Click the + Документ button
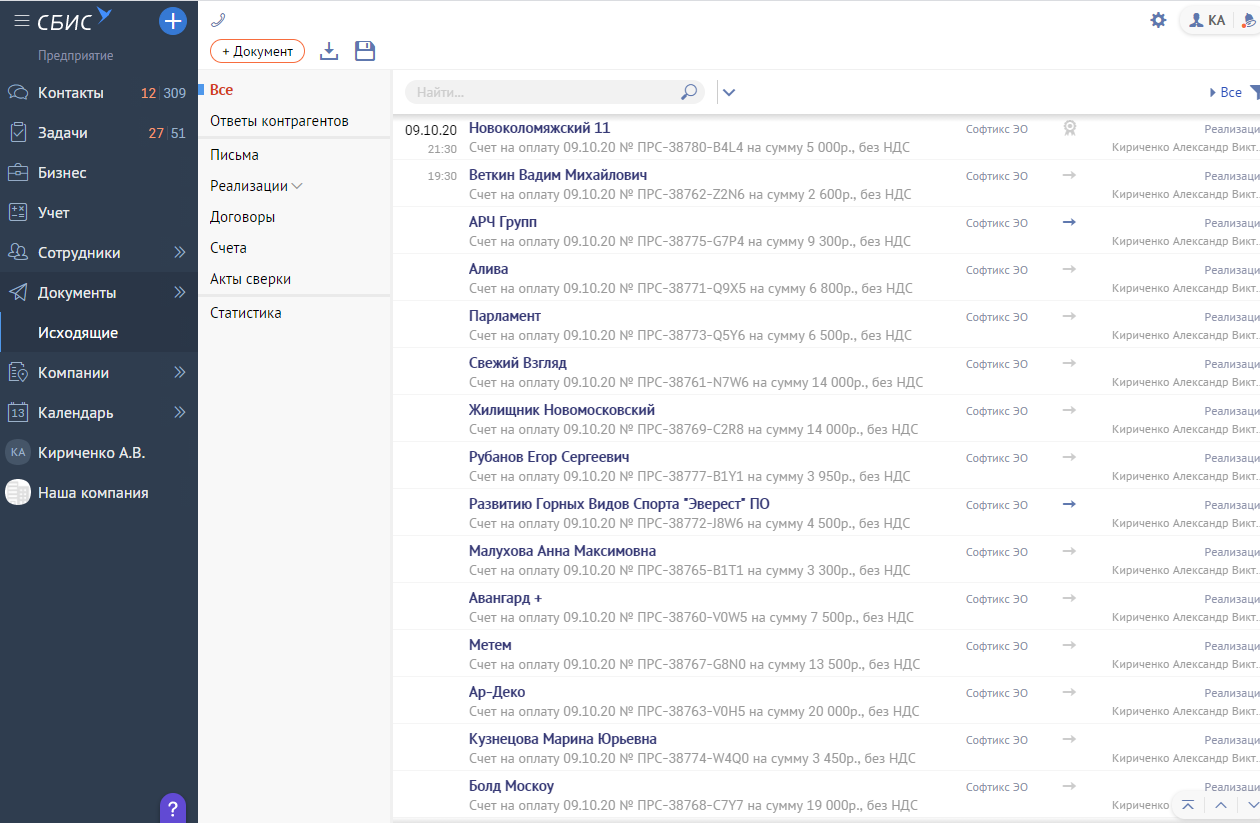Image resolution: width=1260 pixels, height=823 pixels. click(x=257, y=51)
